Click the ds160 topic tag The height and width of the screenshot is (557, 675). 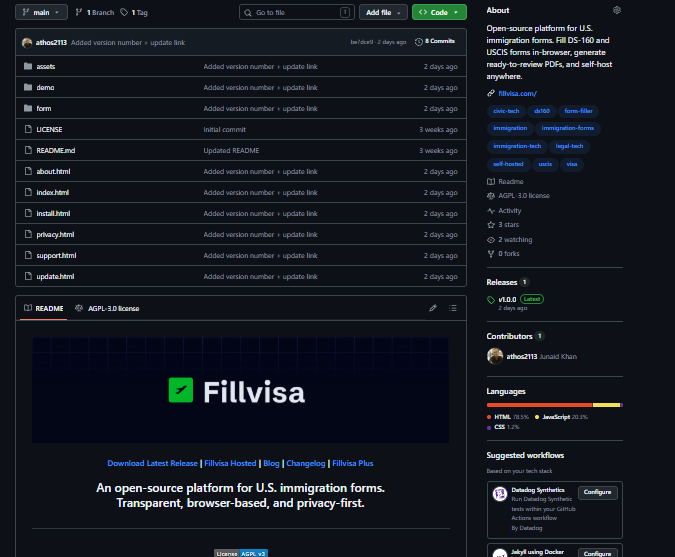tap(542, 111)
